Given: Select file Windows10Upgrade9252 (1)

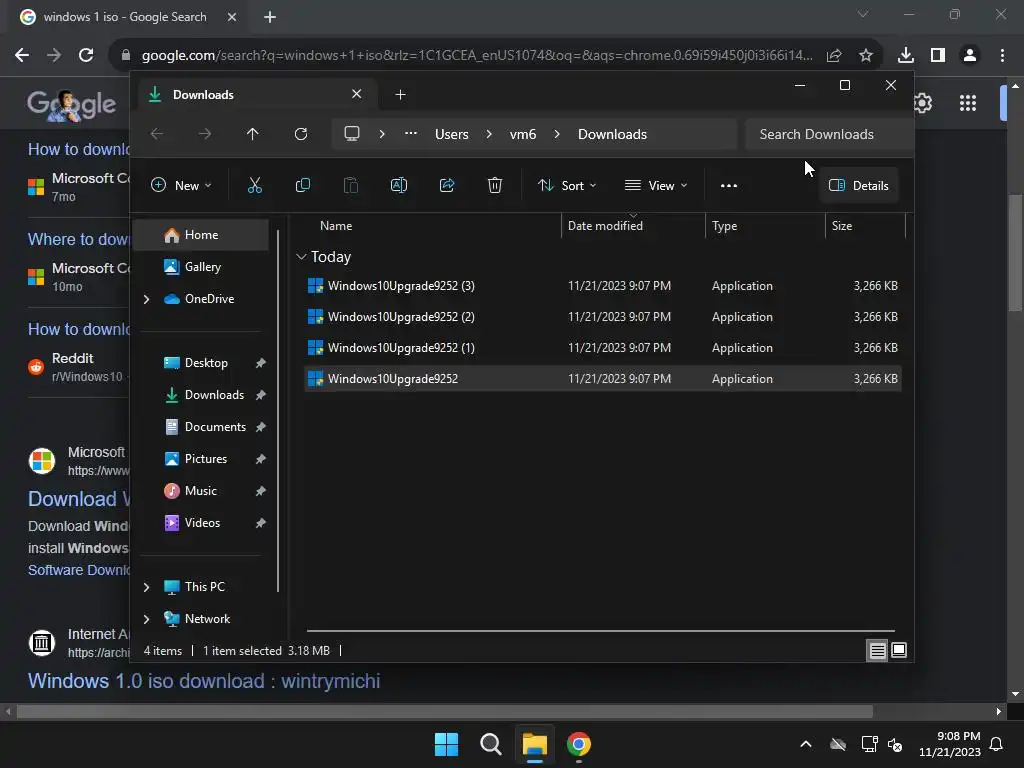Looking at the screenshot, I should click(602, 348).
